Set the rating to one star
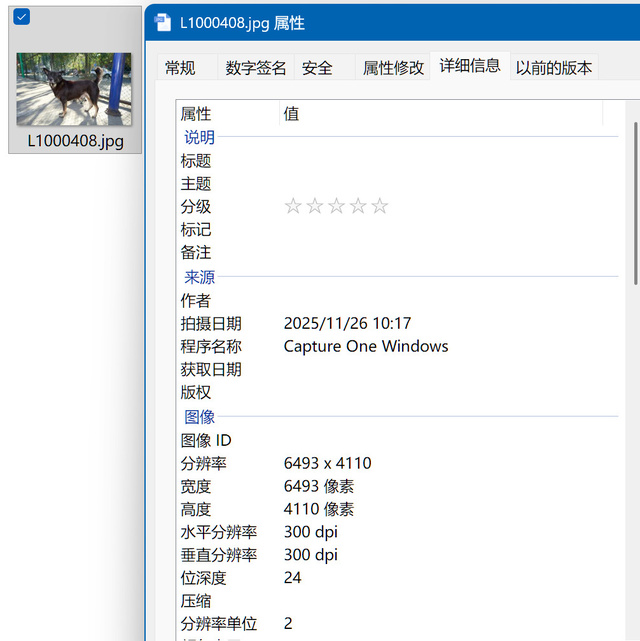This screenshot has height=641, width=640. coord(293,207)
